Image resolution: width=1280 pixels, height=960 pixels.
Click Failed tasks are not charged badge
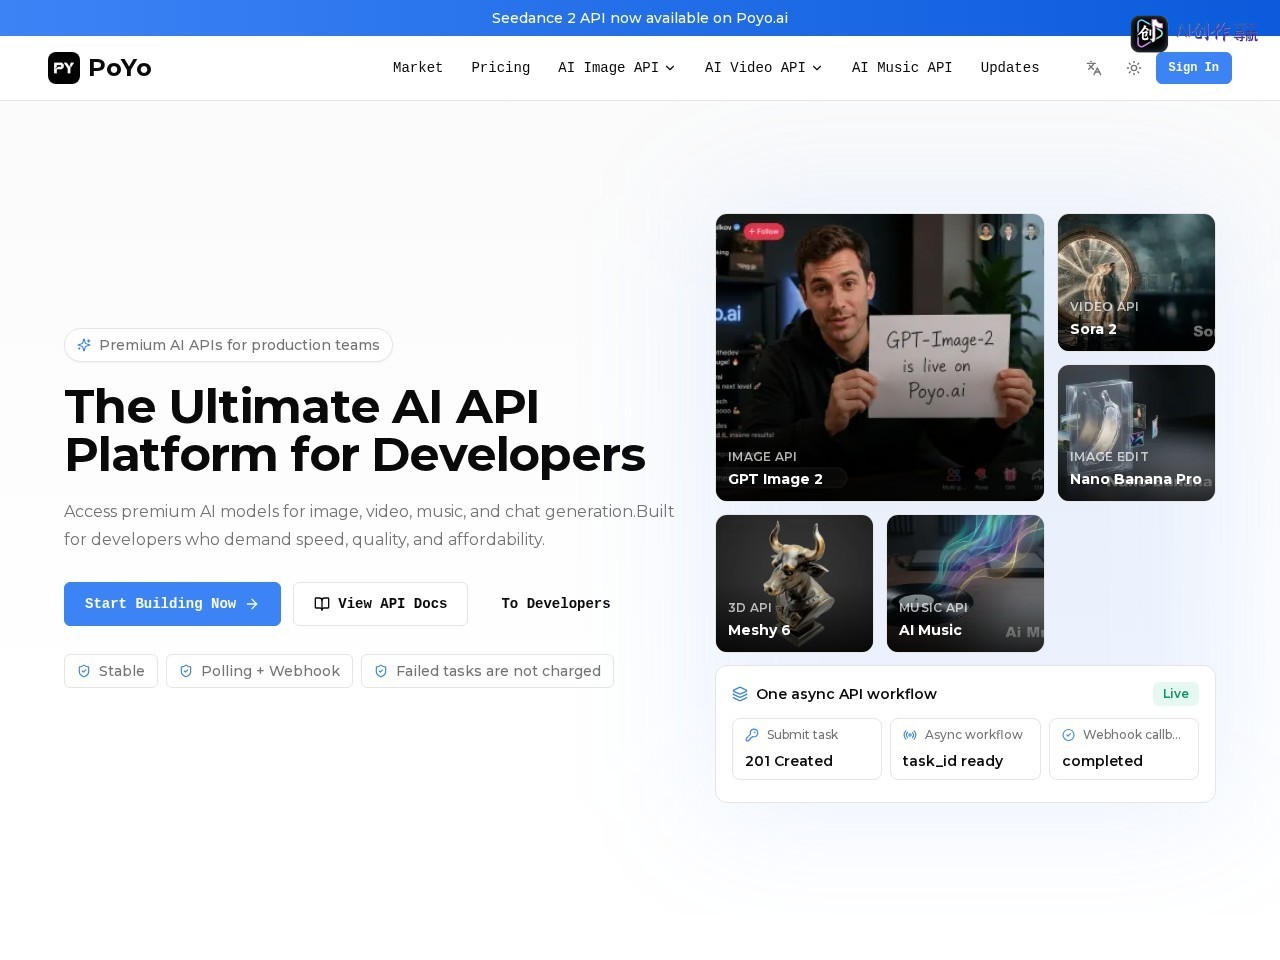click(x=487, y=671)
